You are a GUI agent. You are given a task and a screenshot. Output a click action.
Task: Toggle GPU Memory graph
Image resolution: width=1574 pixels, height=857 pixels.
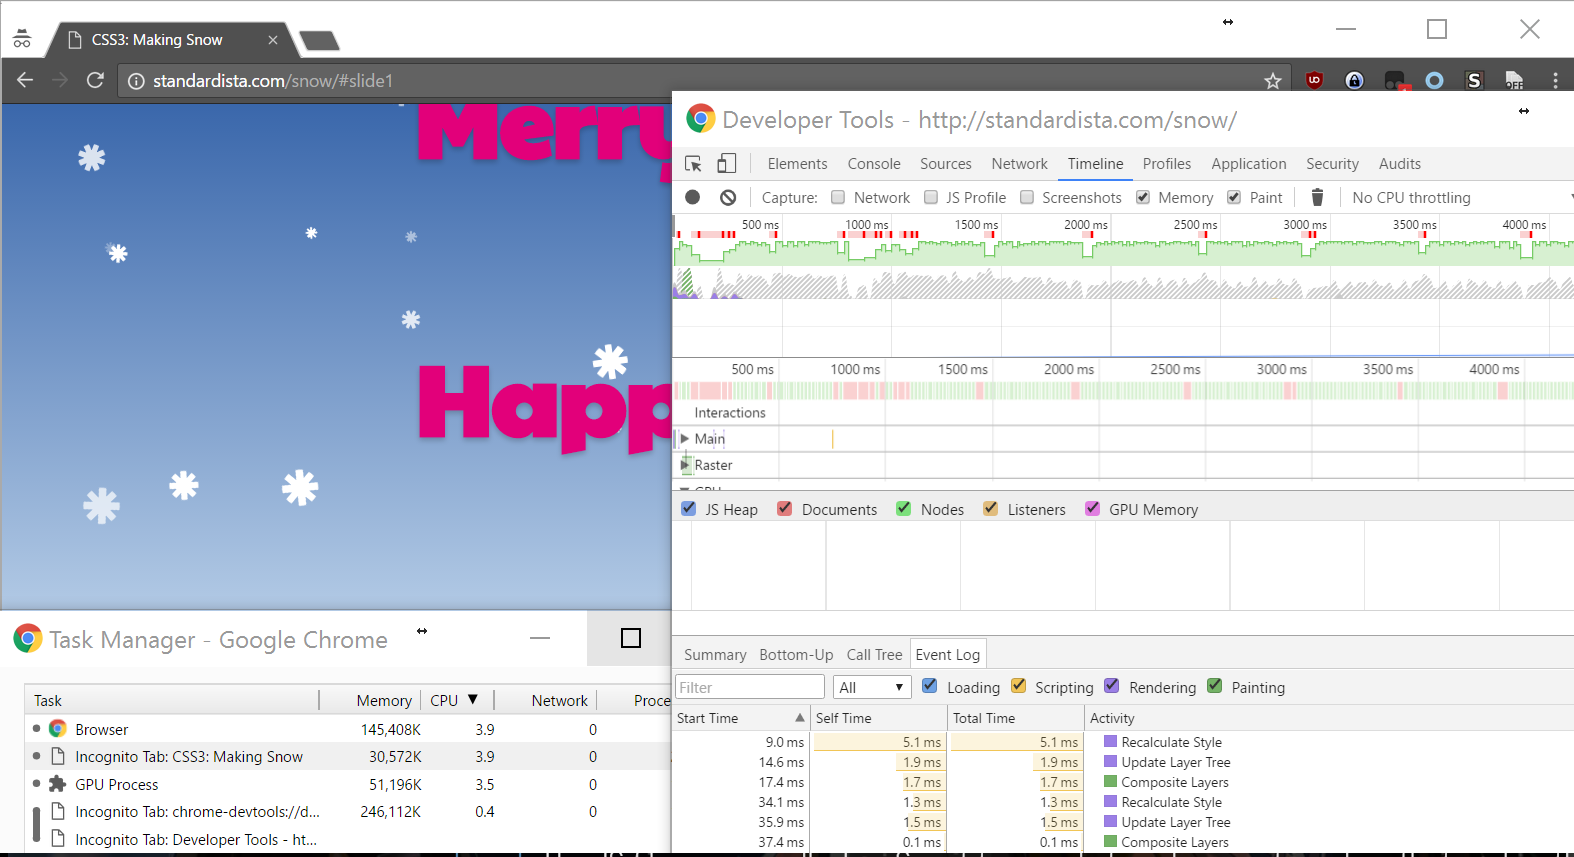(1093, 508)
